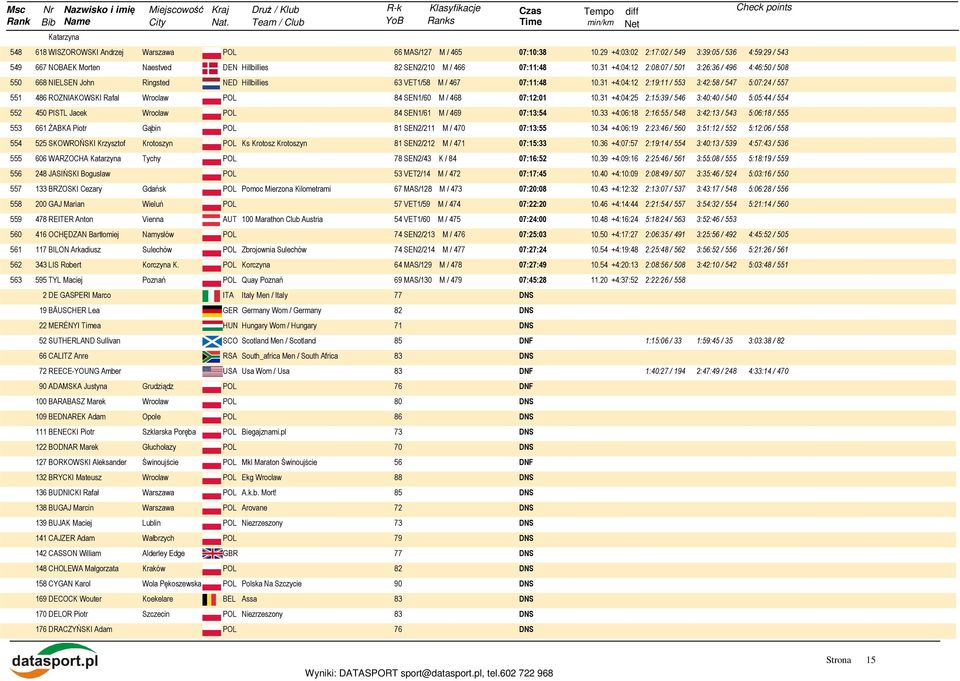Screen dimensions: 960x681
Task: Click the German flag beside BÄUSCHER Lea
Action: [x=212, y=311]
